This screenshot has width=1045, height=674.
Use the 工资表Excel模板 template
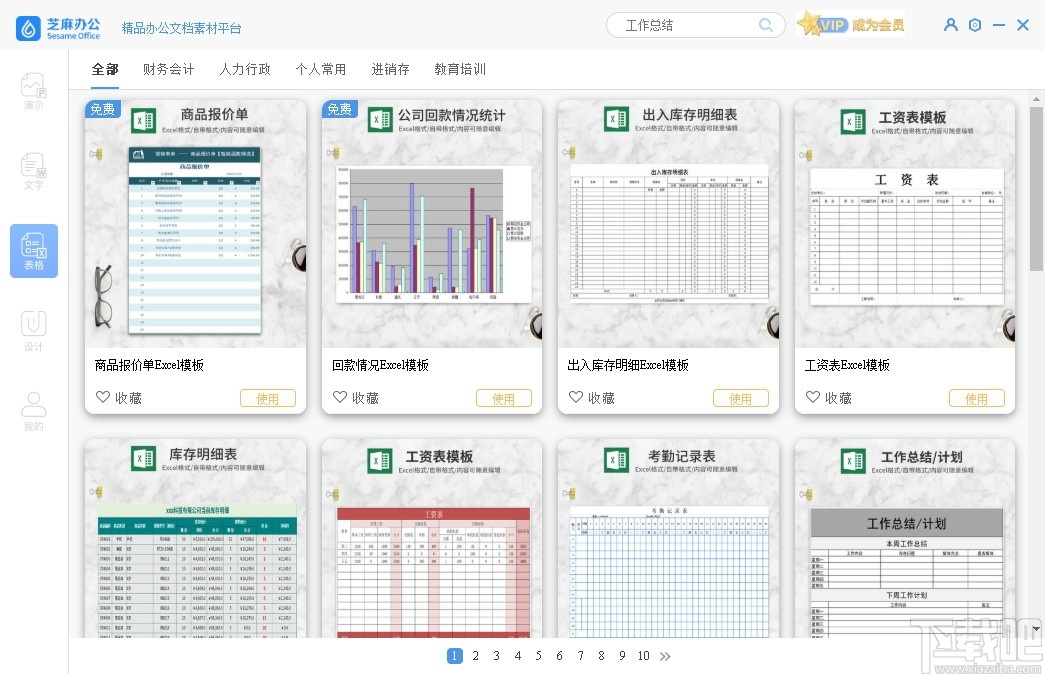pyautogui.click(x=976, y=398)
